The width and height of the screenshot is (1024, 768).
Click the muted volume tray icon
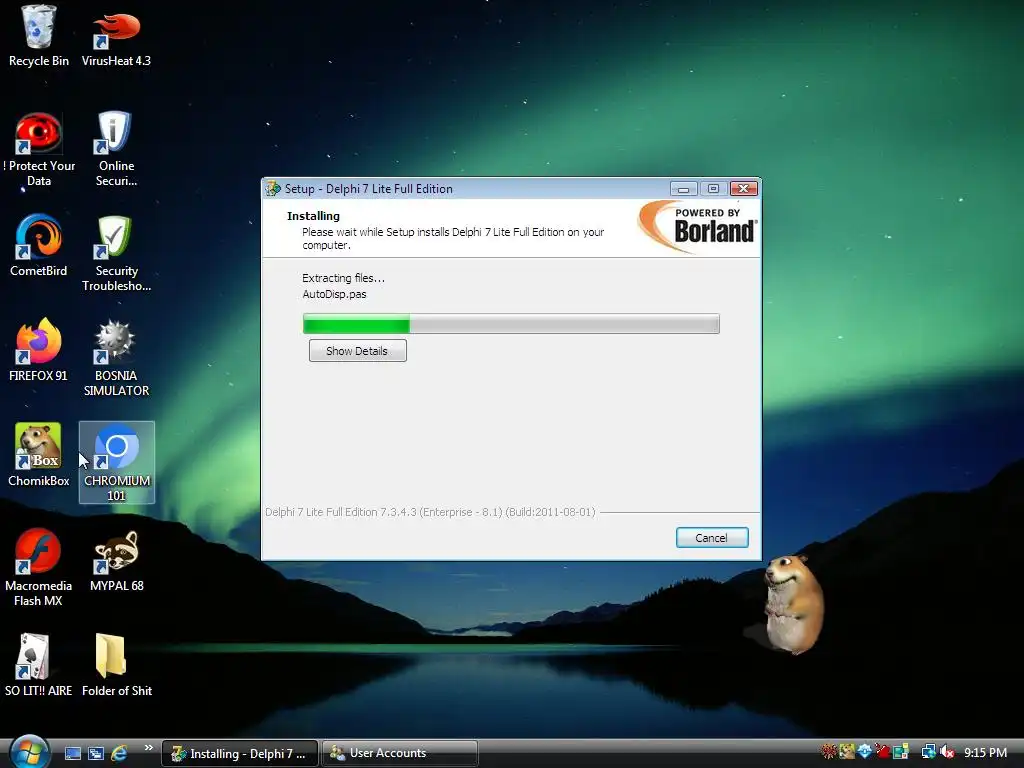[x=947, y=752]
